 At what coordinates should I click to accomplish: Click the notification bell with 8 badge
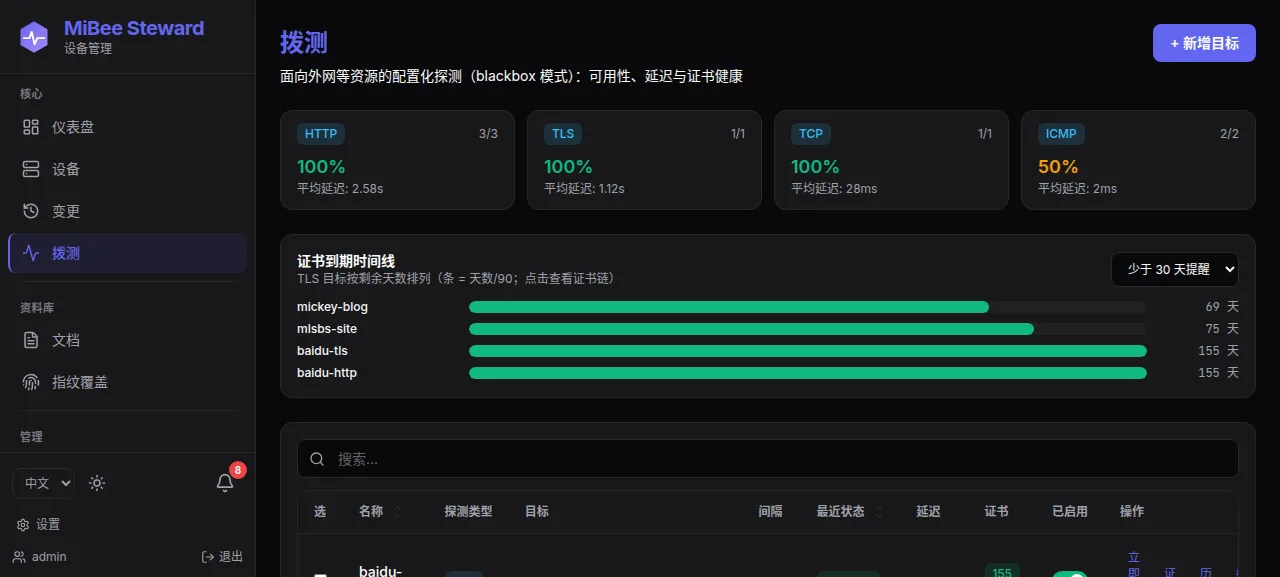click(226, 483)
